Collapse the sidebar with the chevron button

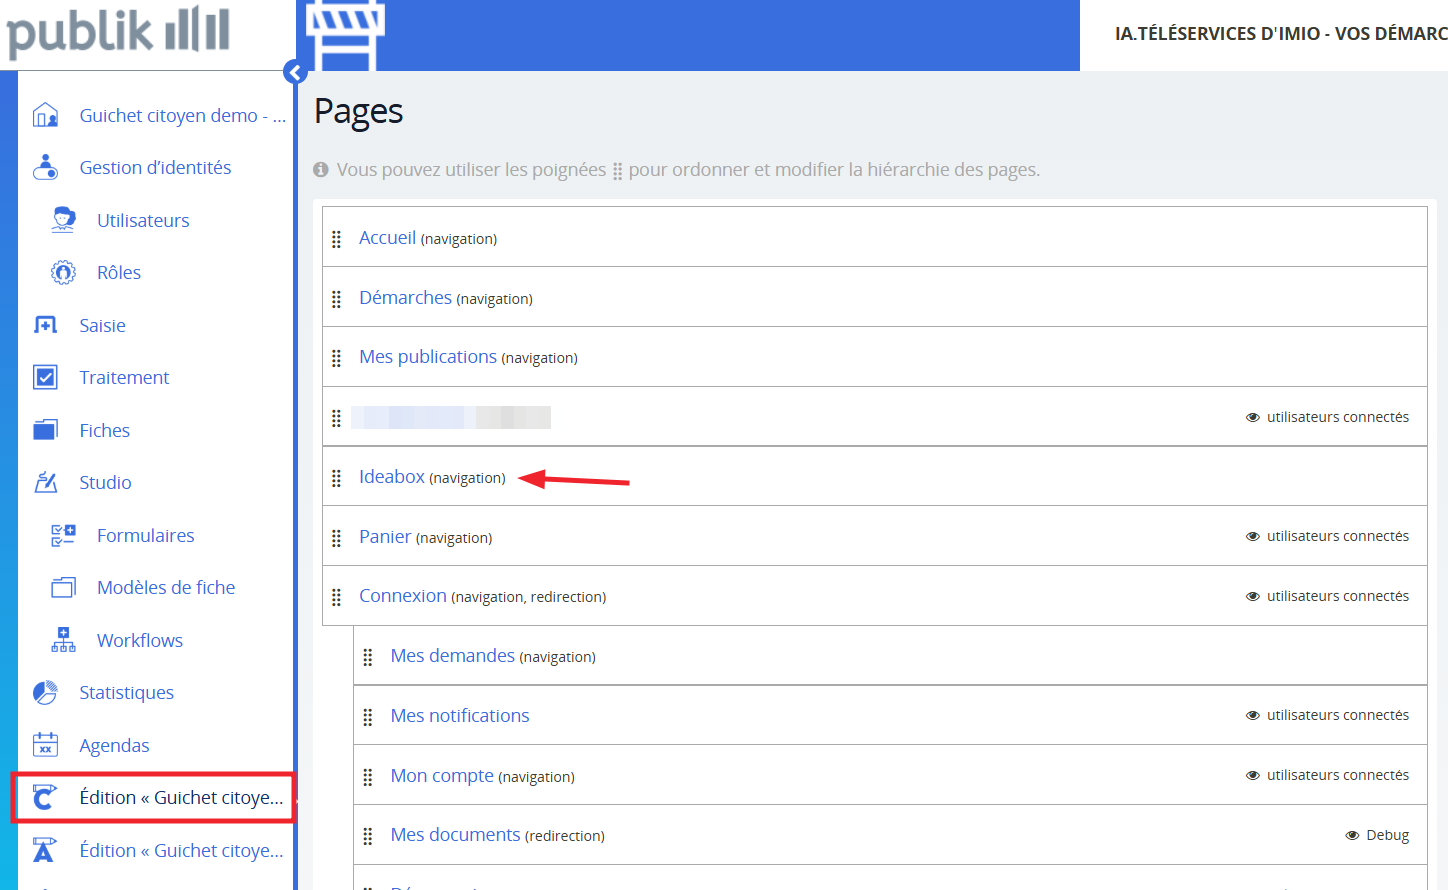(x=294, y=72)
